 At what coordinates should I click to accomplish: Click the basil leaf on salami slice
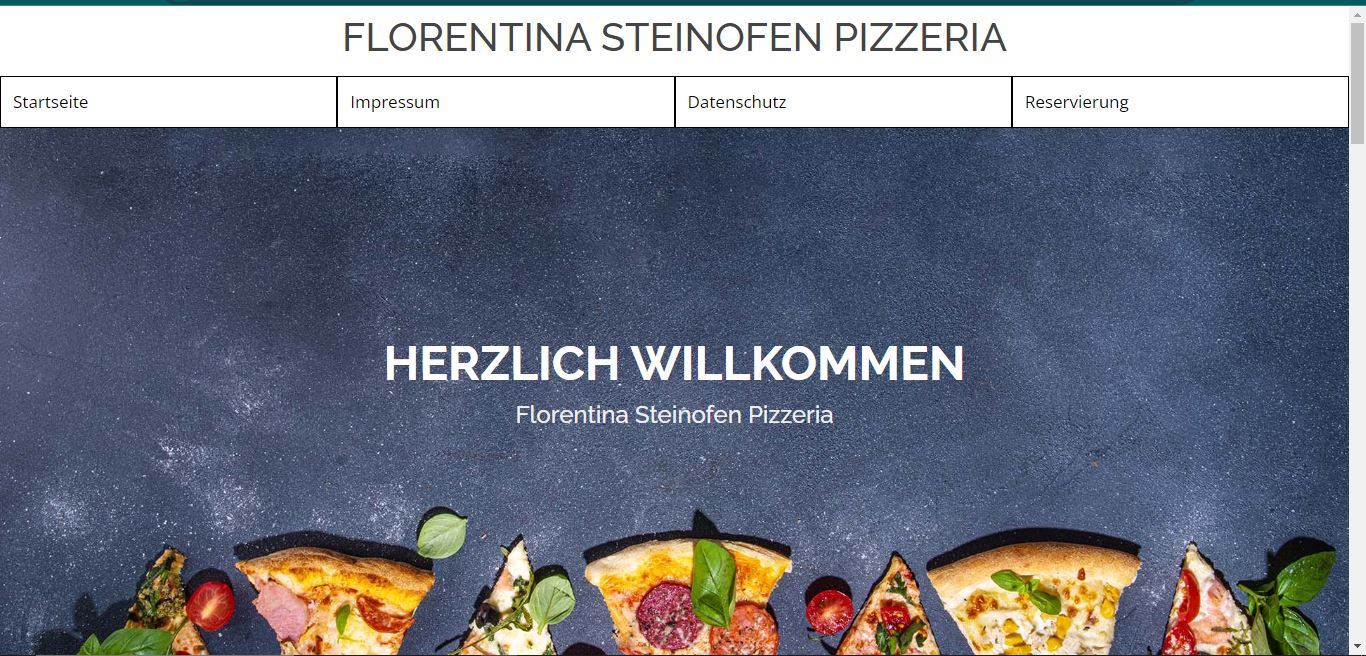point(714,582)
